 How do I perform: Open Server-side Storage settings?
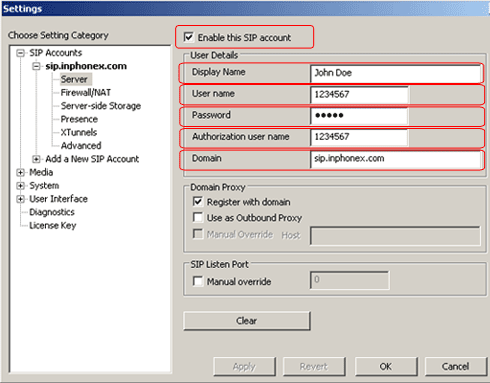point(101,106)
